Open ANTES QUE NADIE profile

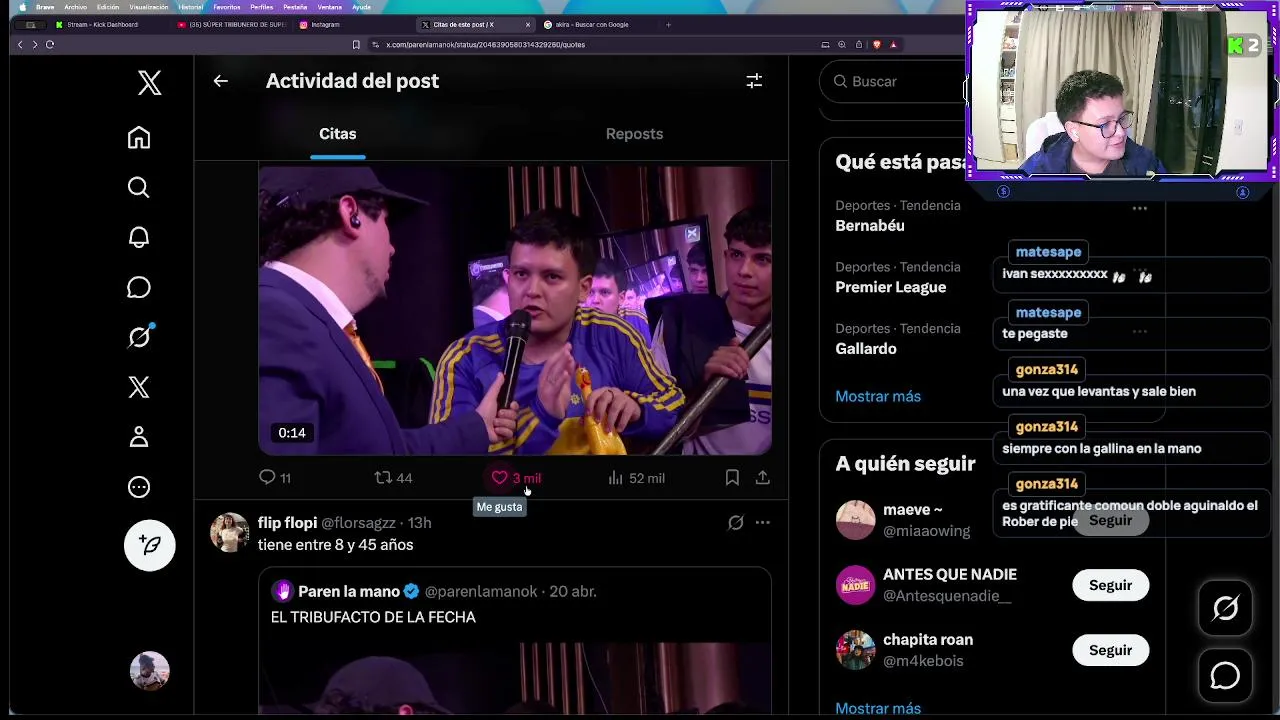950,575
